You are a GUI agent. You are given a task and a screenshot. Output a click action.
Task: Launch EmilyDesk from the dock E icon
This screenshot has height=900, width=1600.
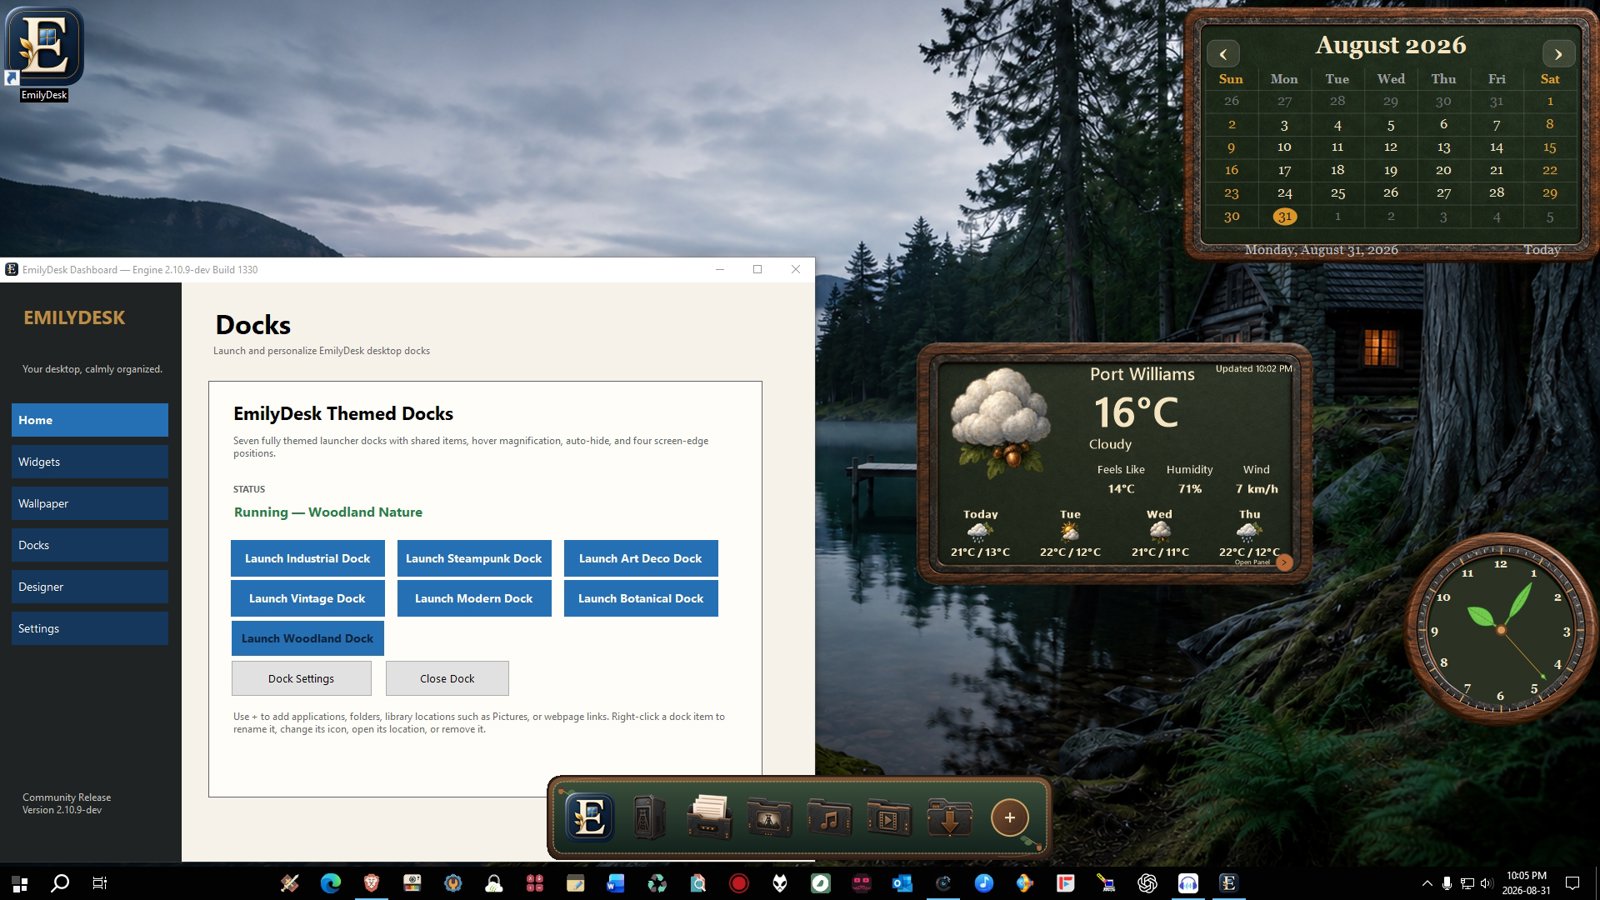[x=590, y=818]
